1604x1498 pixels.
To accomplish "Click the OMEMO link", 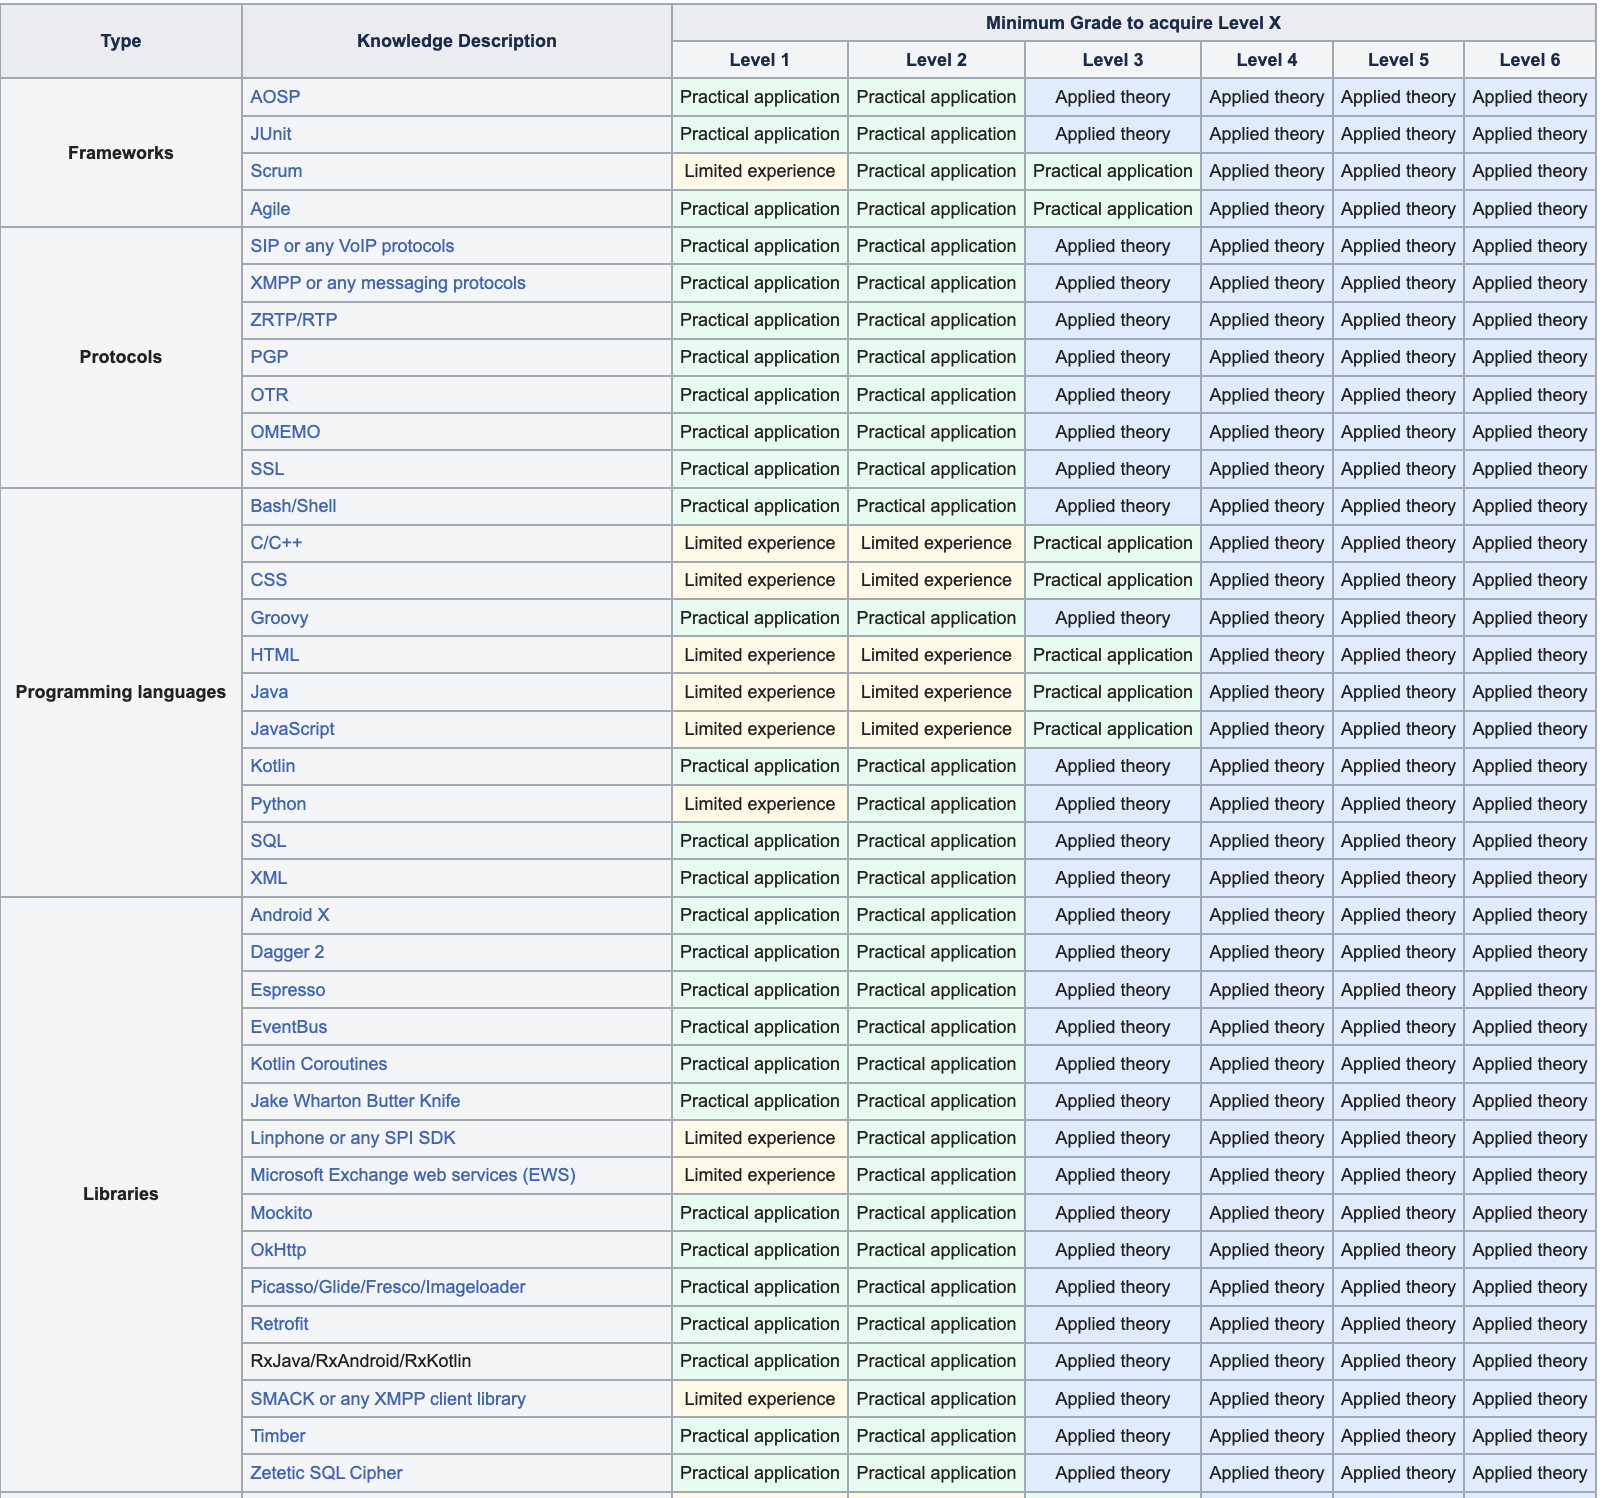I will pos(285,432).
